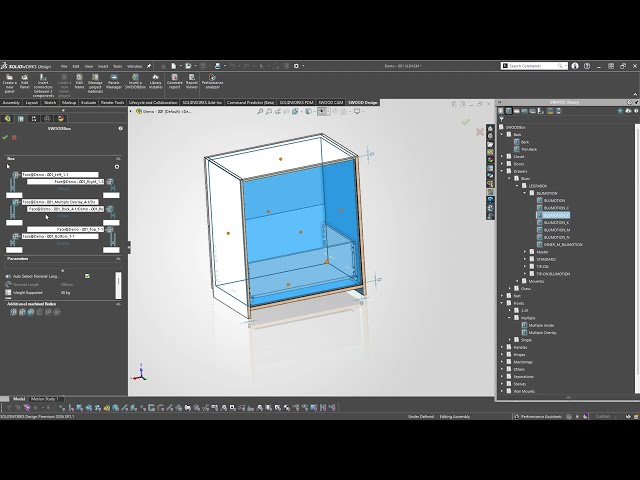
Task: Collapse the Parameters section
Action: click(118, 259)
